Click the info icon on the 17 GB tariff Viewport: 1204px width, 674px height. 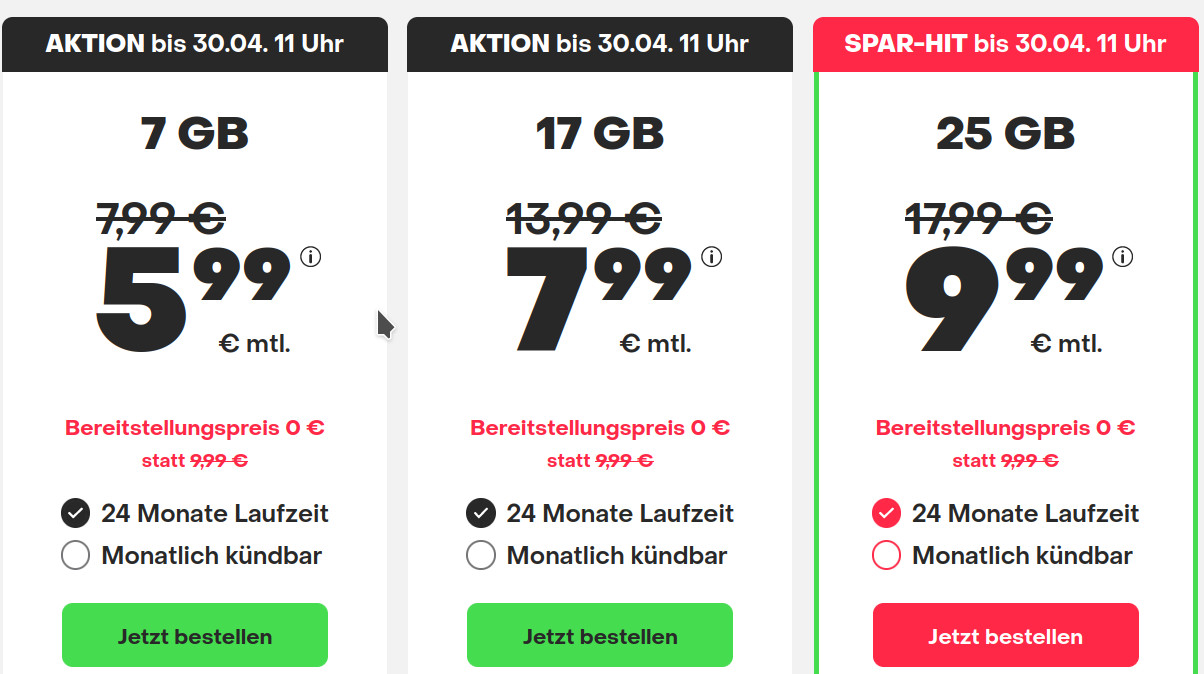712,257
